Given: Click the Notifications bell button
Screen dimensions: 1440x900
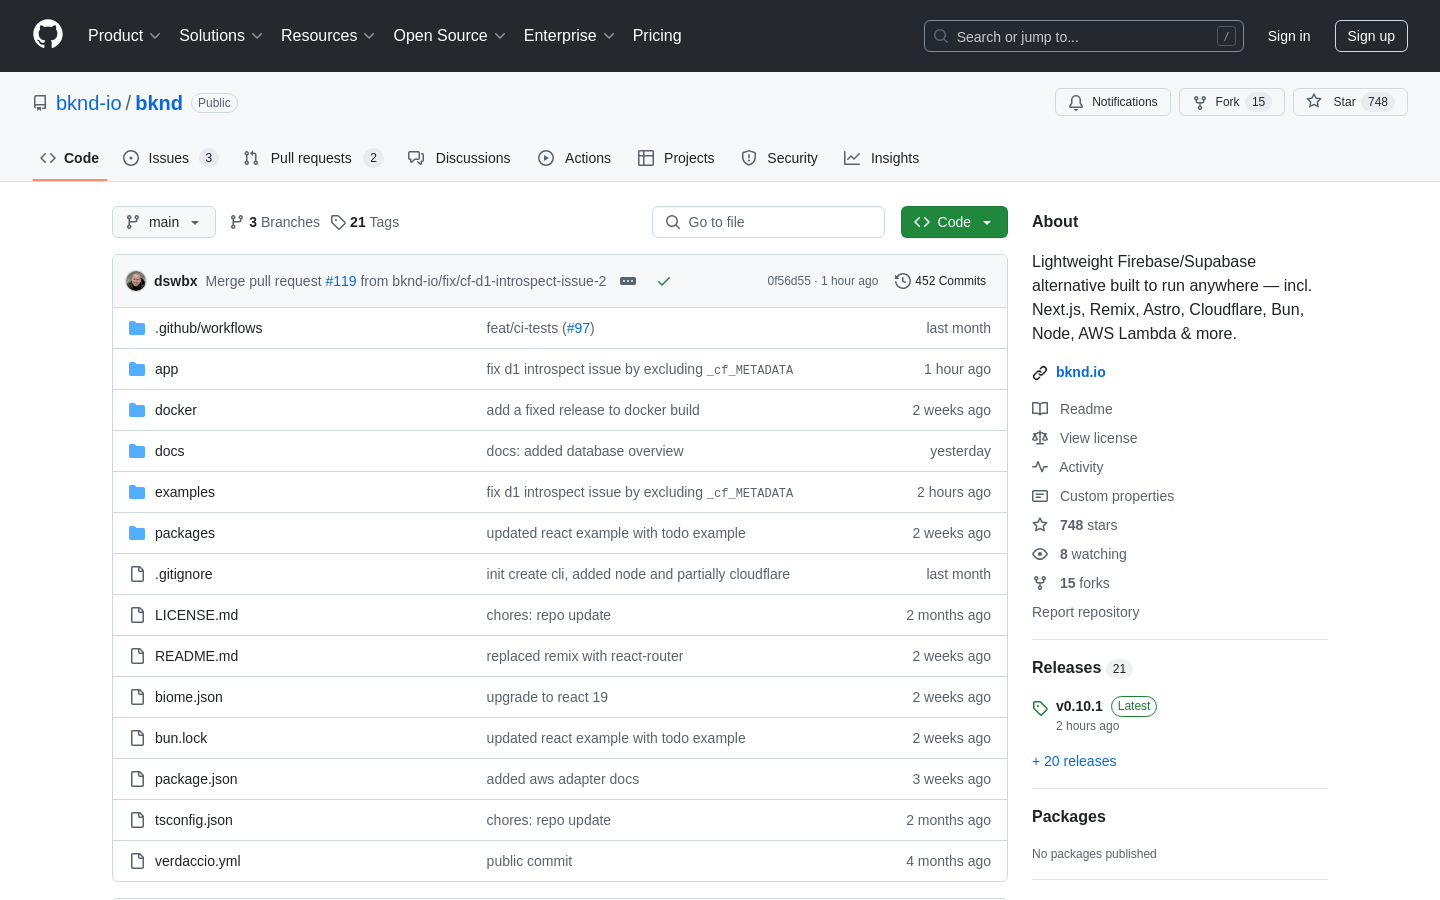Looking at the screenshot, I should click(x=1112, y=102).
